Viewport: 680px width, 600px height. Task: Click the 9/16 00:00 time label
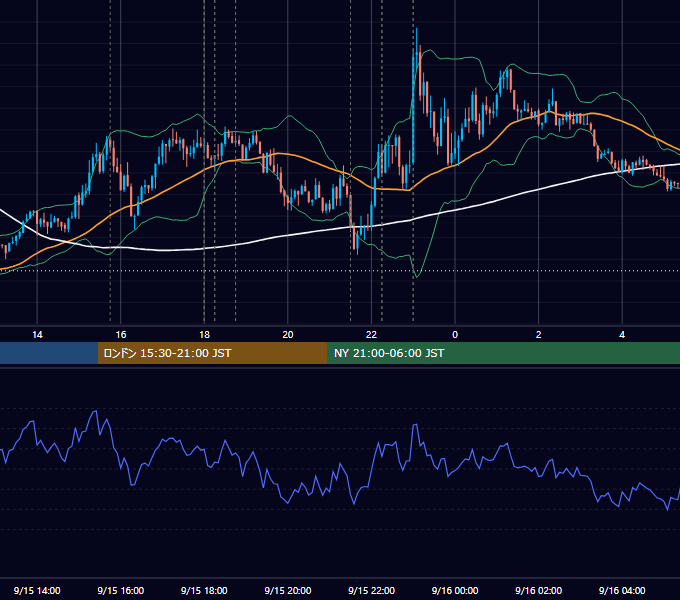tap(455, 590)
